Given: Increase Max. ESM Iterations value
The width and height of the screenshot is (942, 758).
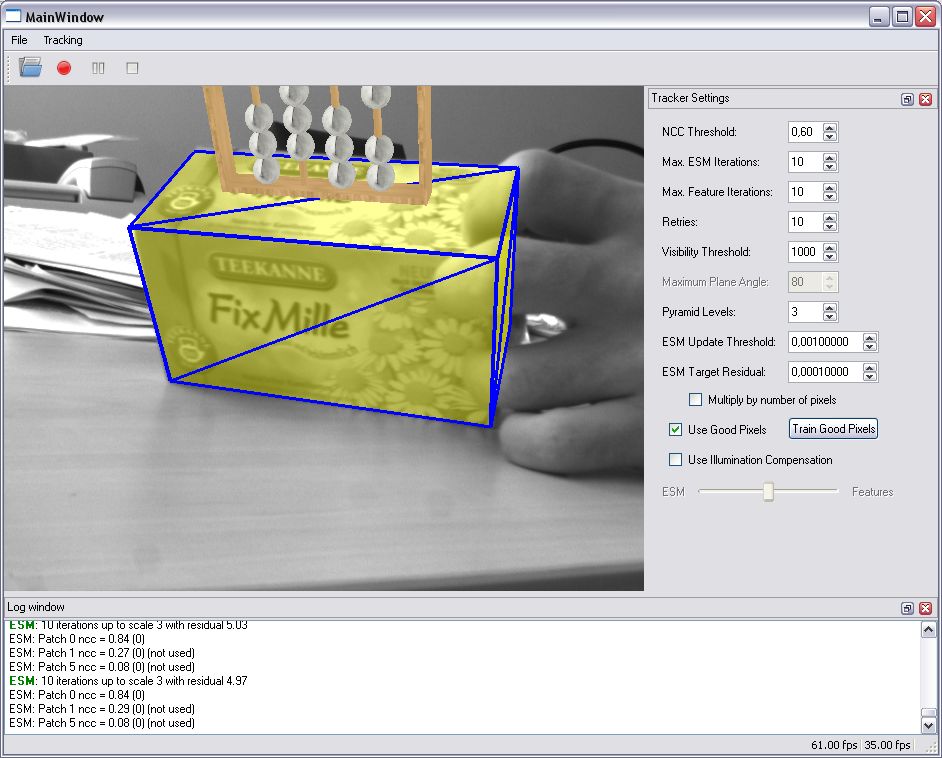Looking at the screenshot, I should (x=830, y=157).
